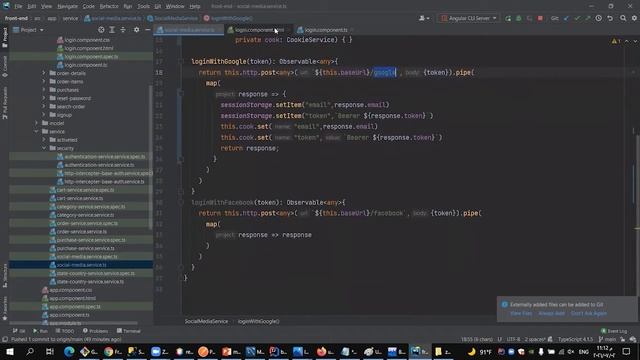Switch to login.component.html editor tab
Image resolution: width=640 pixels, height=360 pixels.
[x=260, y=30]
